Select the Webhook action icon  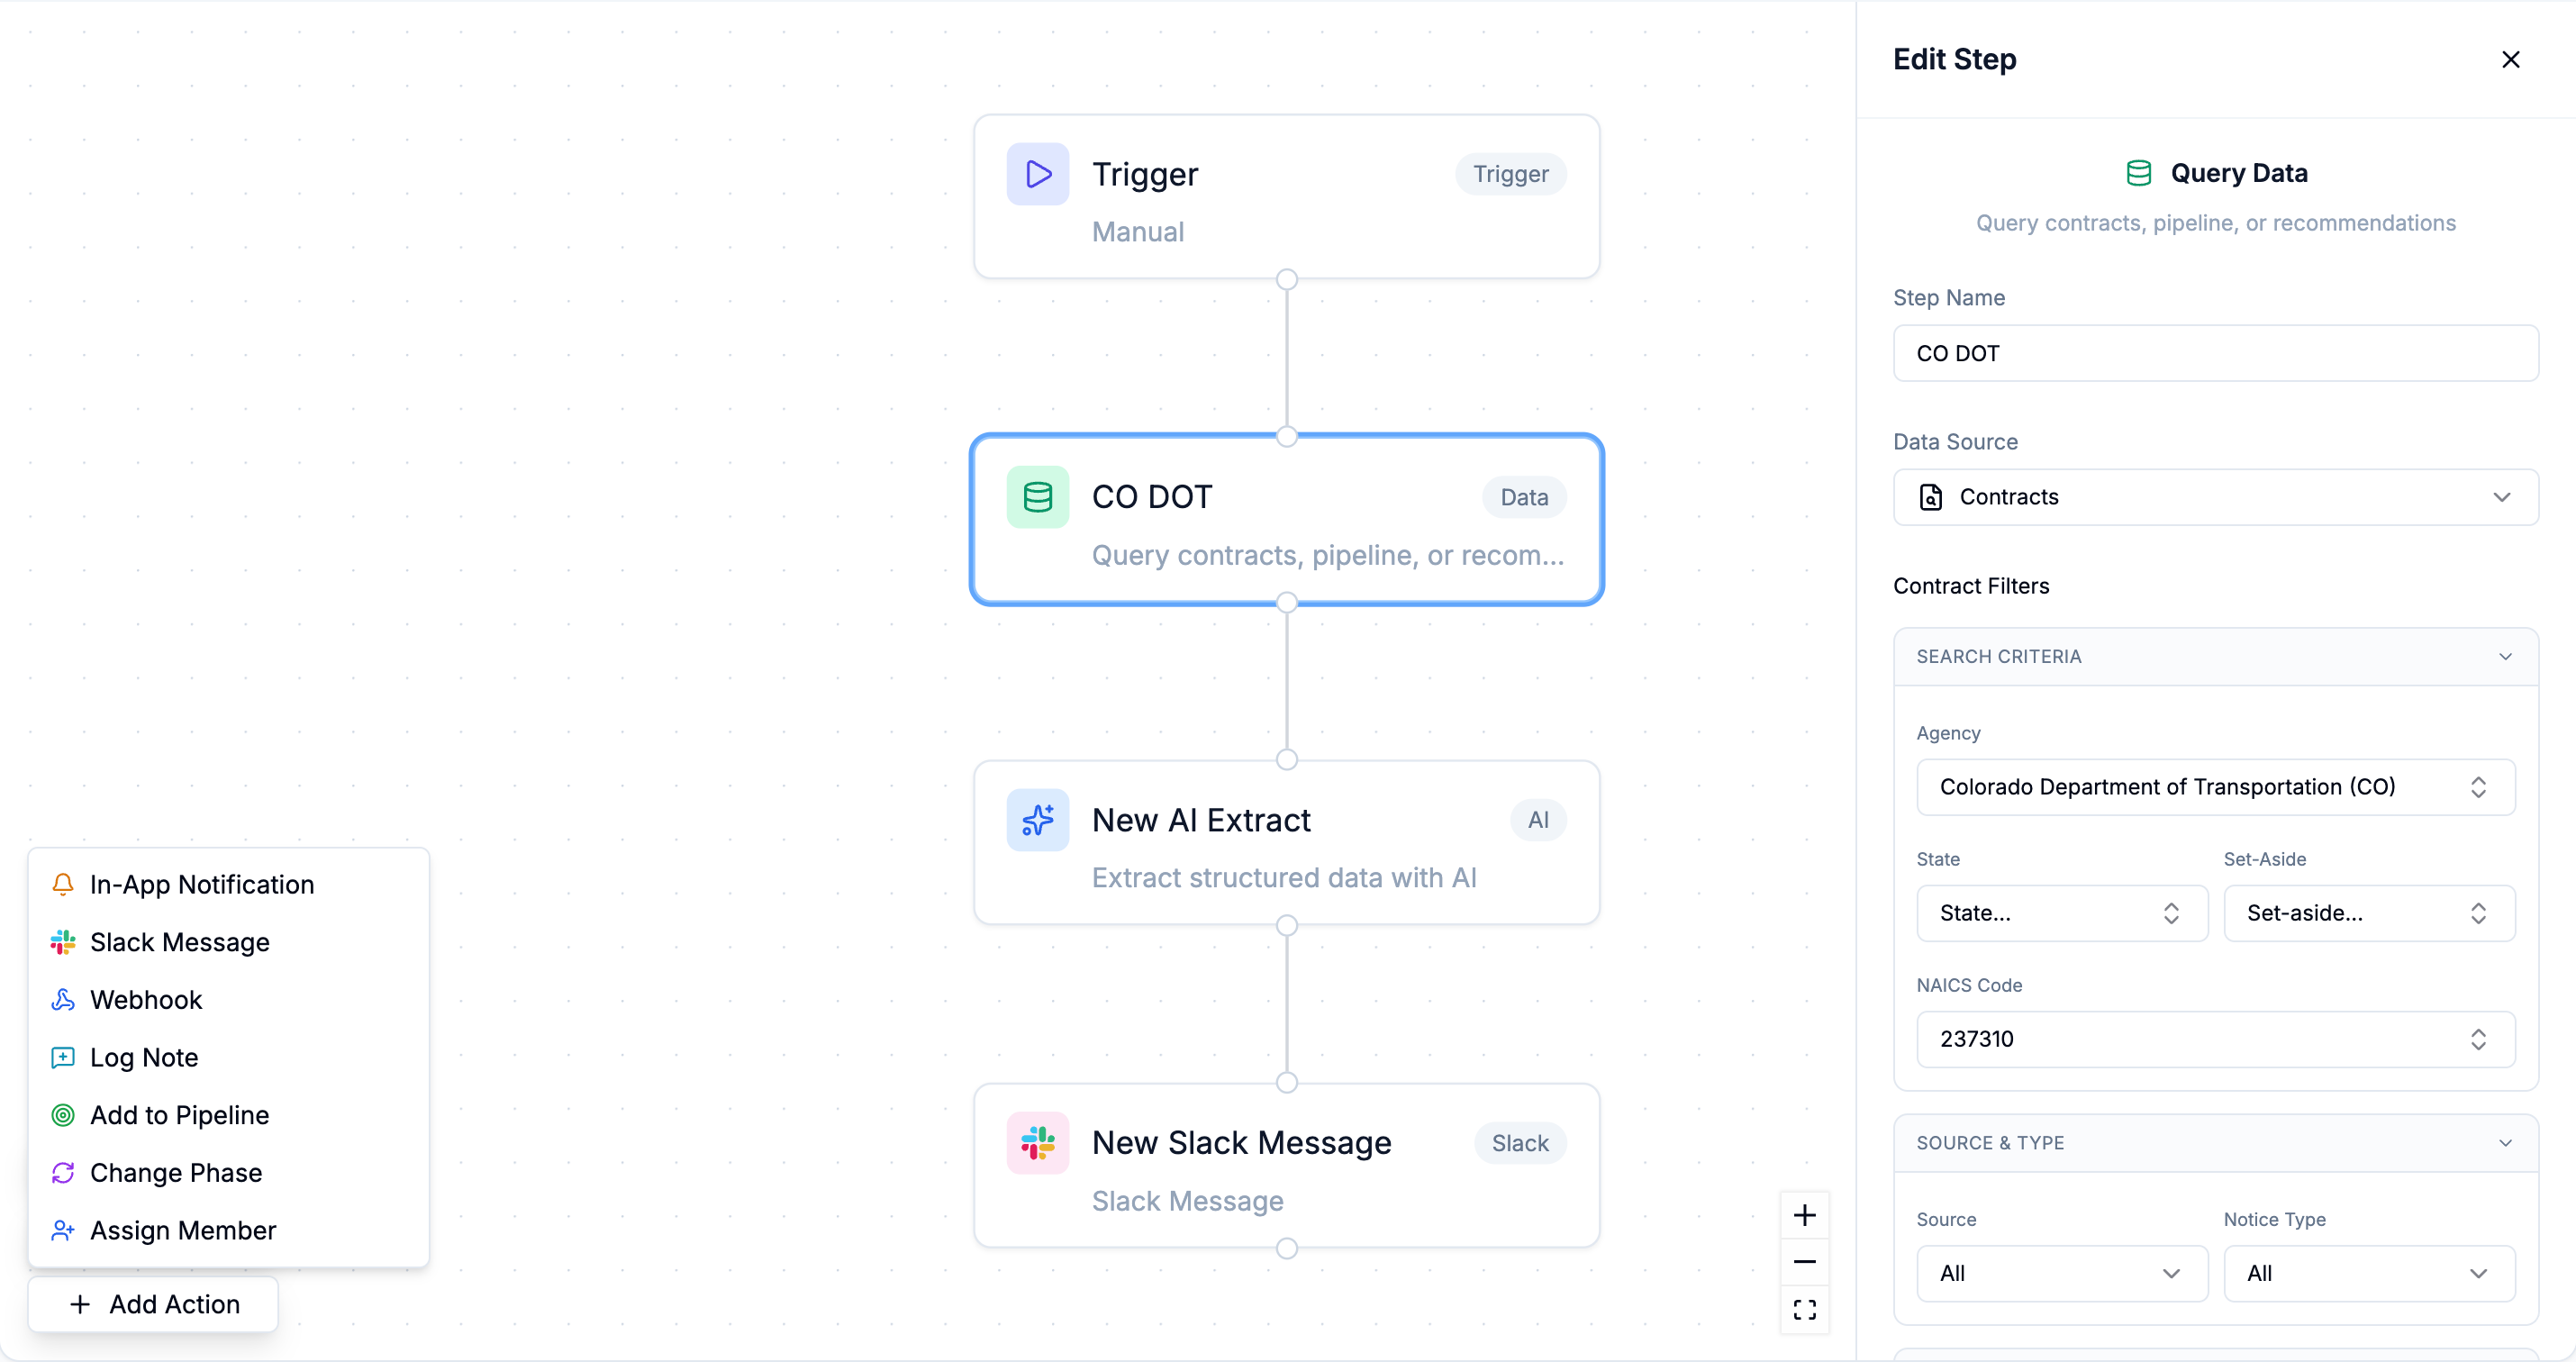63,999
